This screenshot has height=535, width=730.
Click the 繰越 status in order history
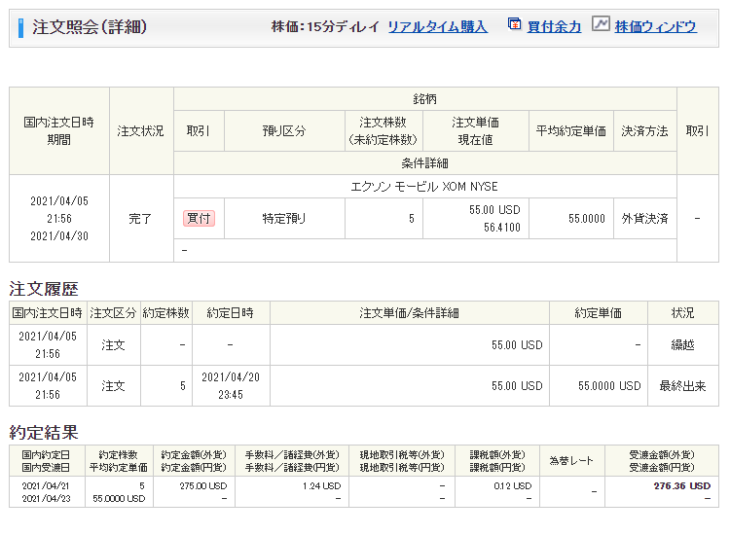(x=683, y=345)
